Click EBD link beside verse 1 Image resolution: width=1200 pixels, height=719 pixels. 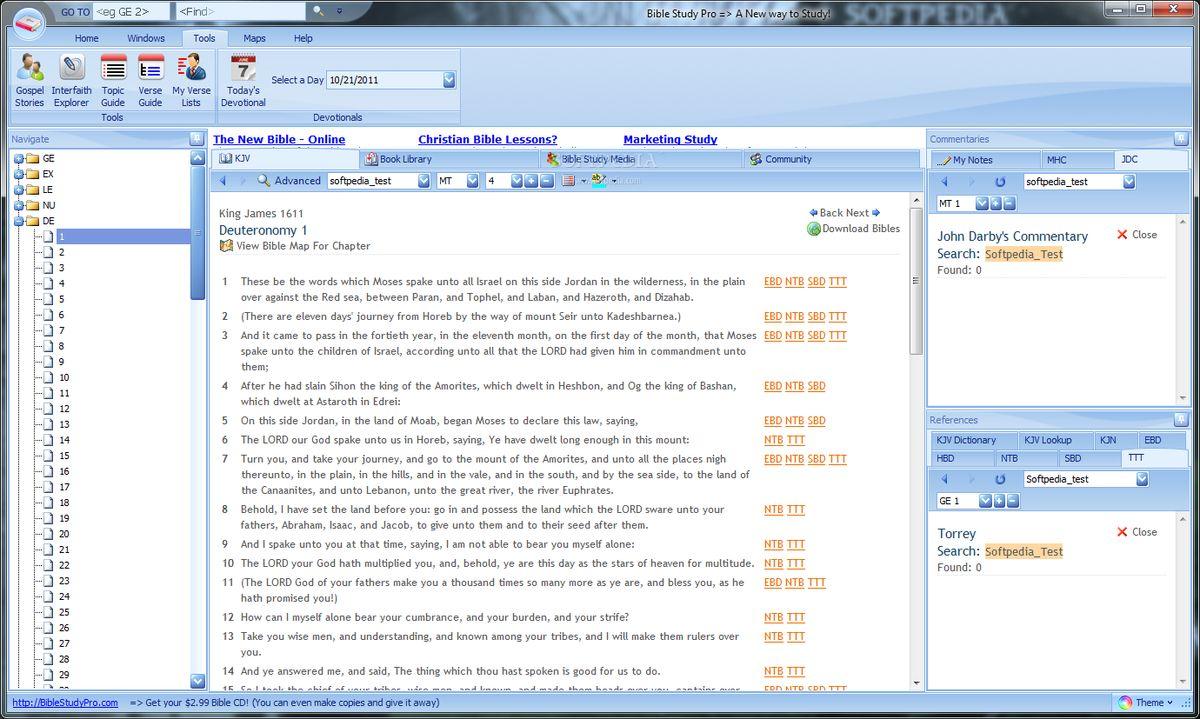tap(773, 282)
